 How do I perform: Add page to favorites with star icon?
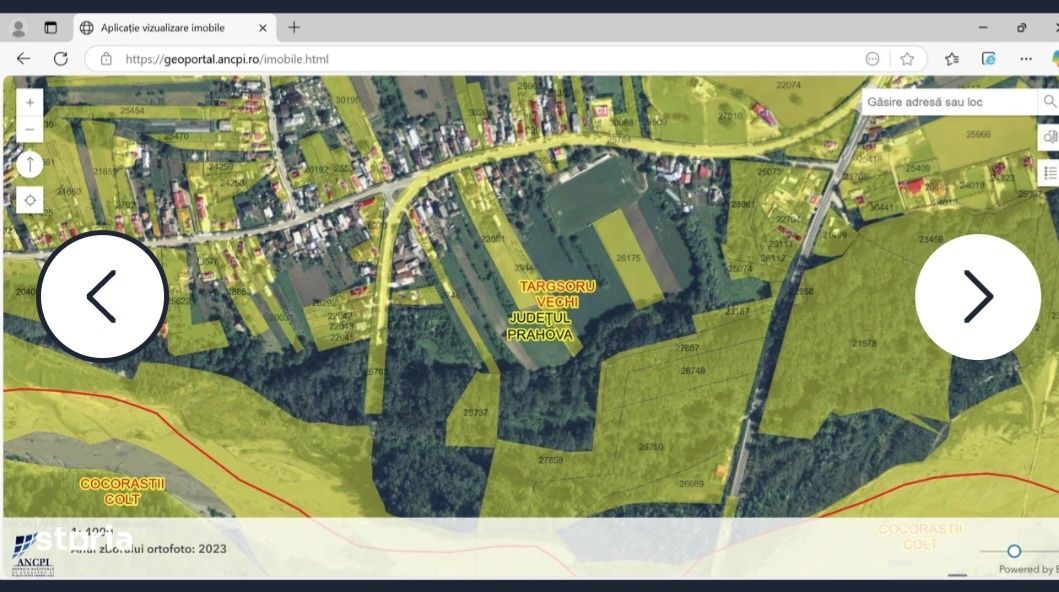(907, 59)
